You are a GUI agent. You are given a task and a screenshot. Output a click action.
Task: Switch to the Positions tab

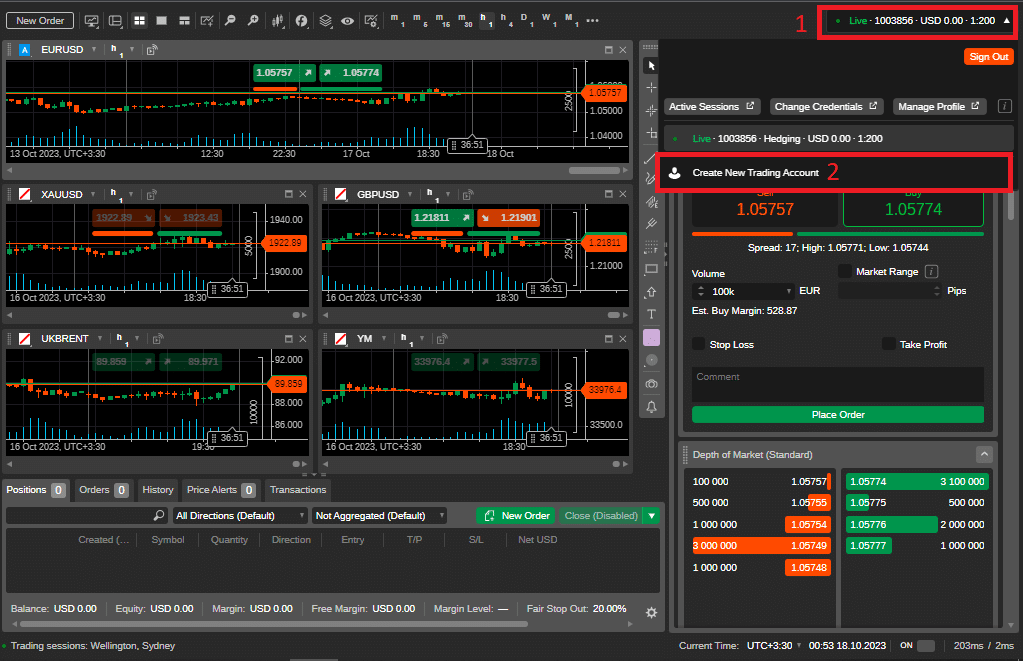(x=36, y=489)
